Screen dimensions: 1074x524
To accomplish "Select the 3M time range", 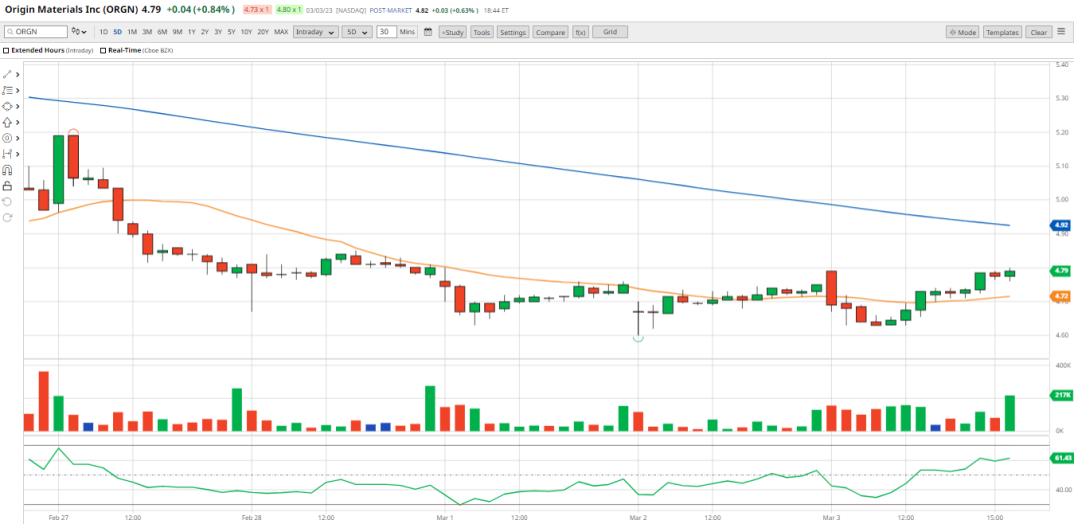I will [147, 32].
